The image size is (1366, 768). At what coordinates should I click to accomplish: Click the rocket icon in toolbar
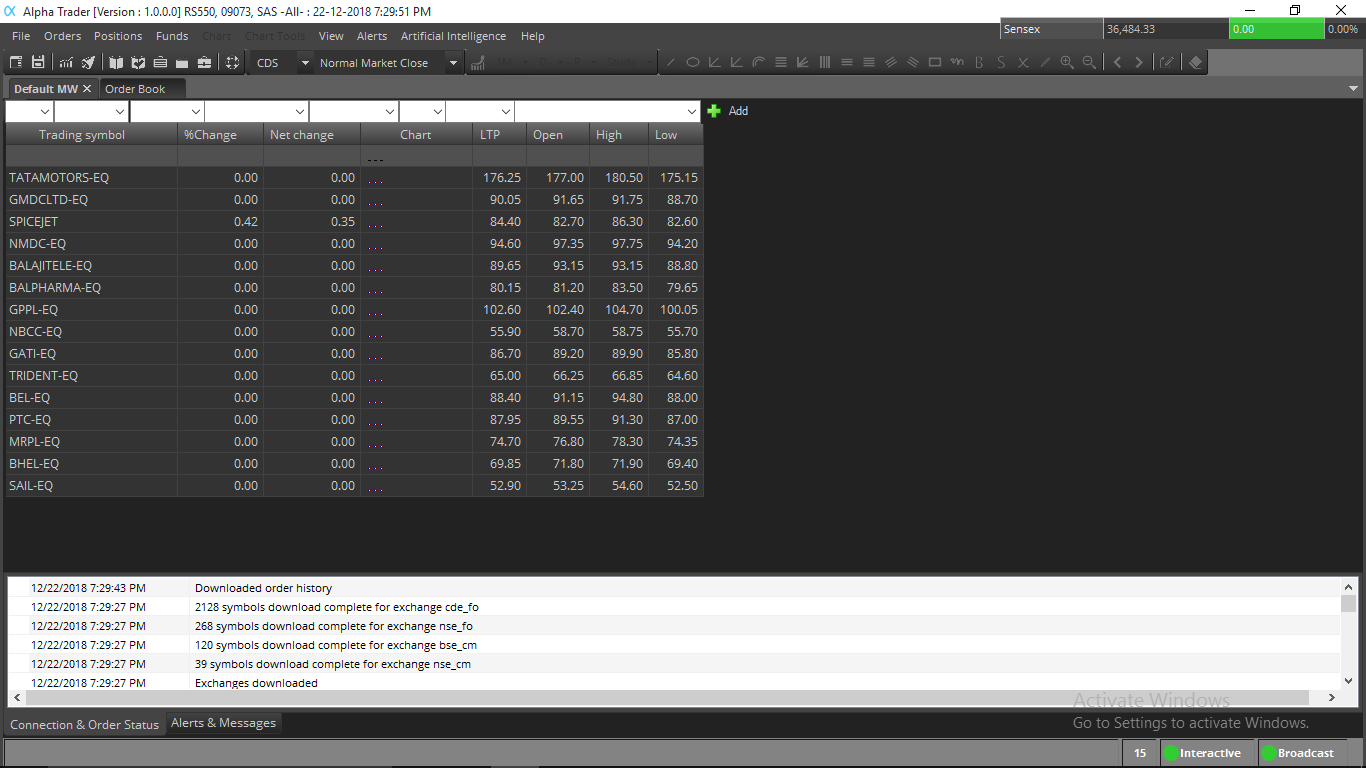coord(88,62)
